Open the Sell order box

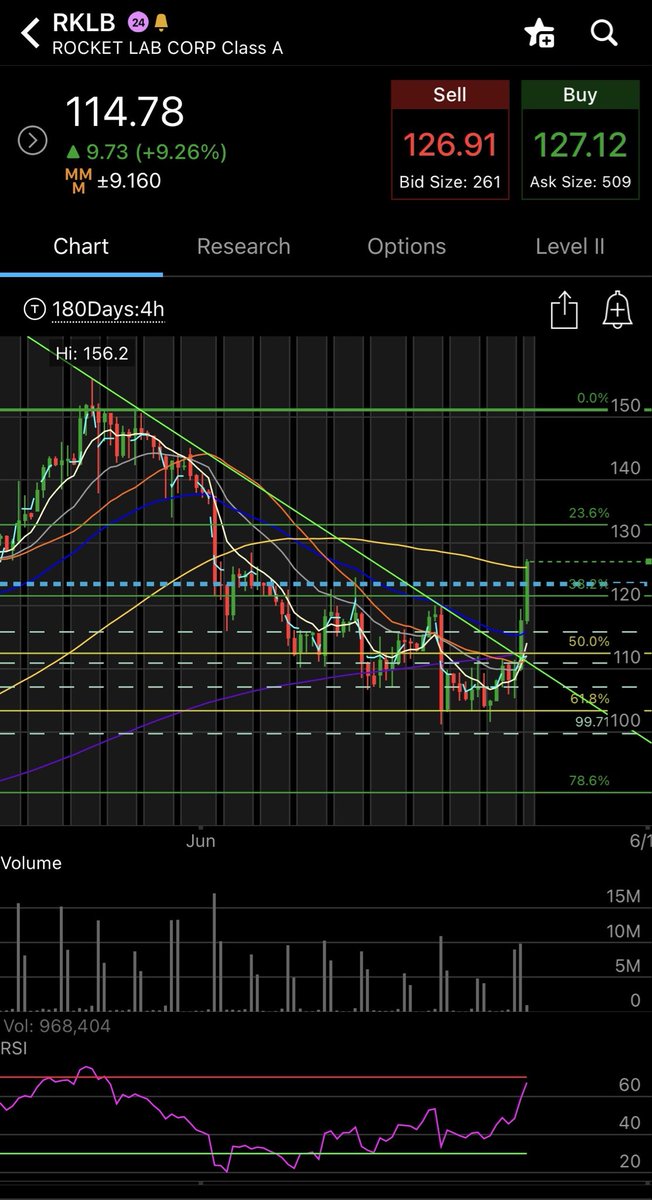(450, 141)
